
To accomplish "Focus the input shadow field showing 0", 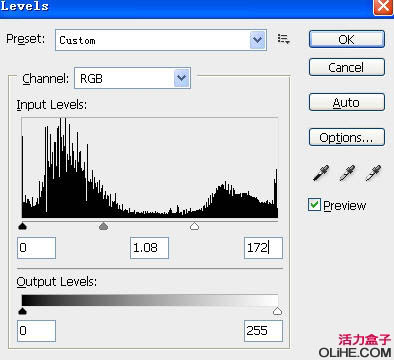I will 36,248.
